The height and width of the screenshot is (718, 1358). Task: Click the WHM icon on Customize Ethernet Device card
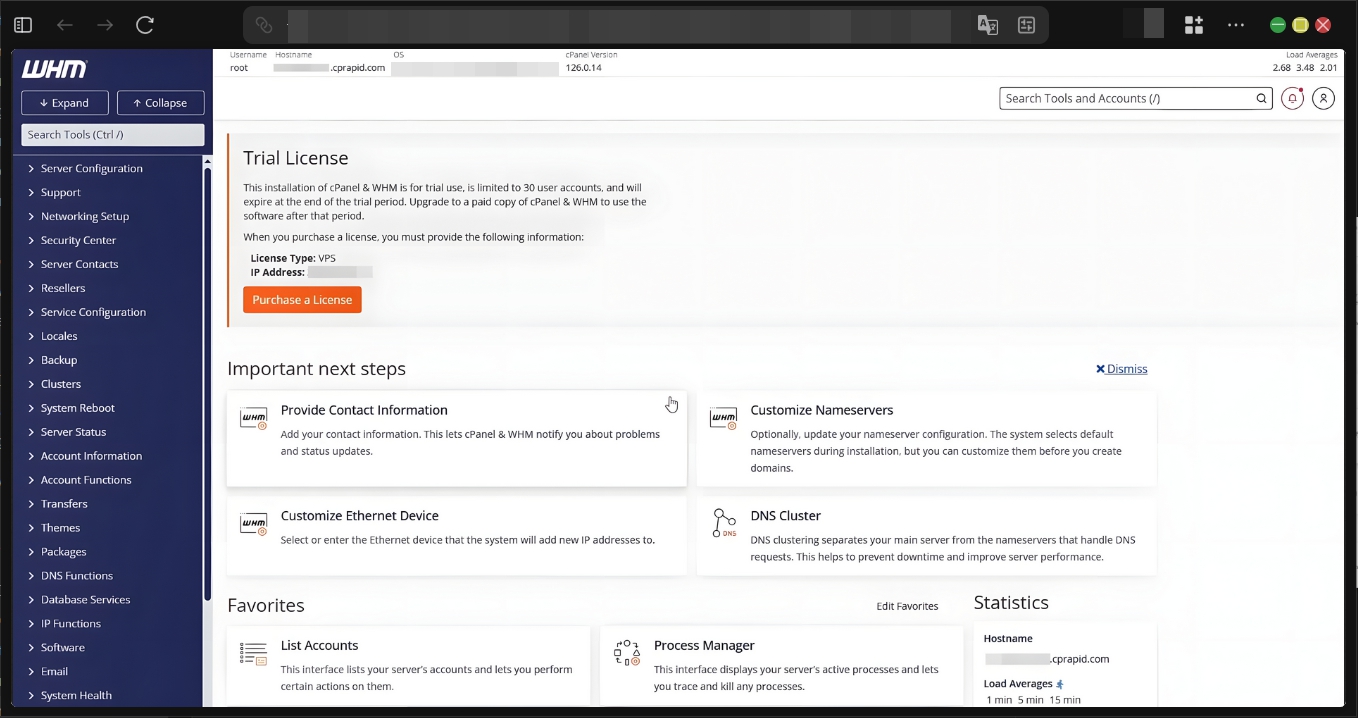pos(253,523)
